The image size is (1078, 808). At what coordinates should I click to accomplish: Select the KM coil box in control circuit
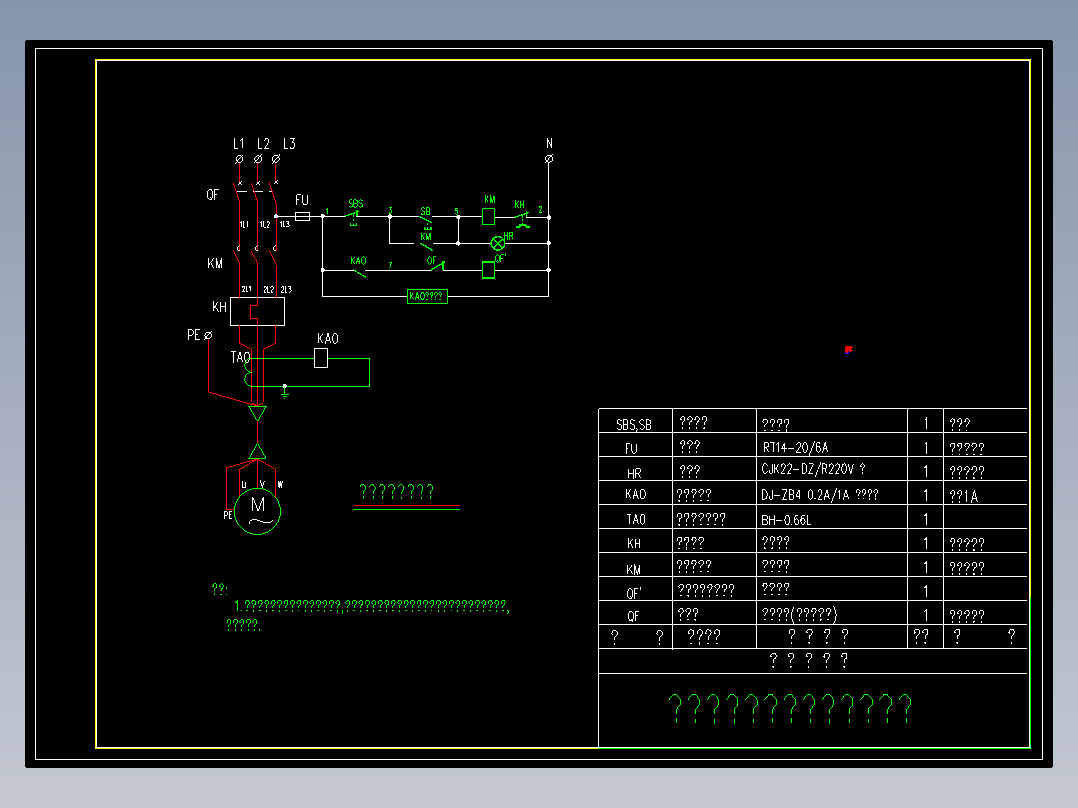pyautogui.click(x=489, y=217)
